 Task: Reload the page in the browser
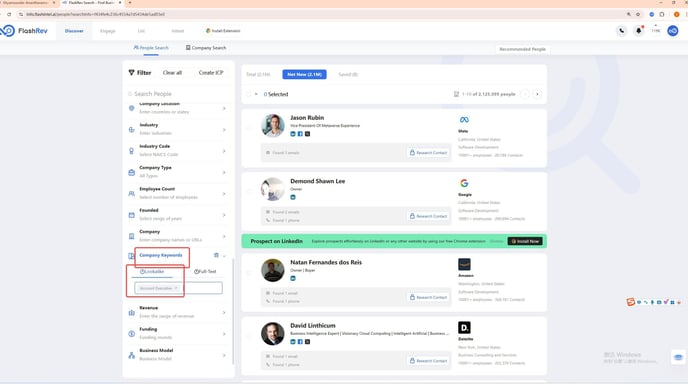coord(9,14)
